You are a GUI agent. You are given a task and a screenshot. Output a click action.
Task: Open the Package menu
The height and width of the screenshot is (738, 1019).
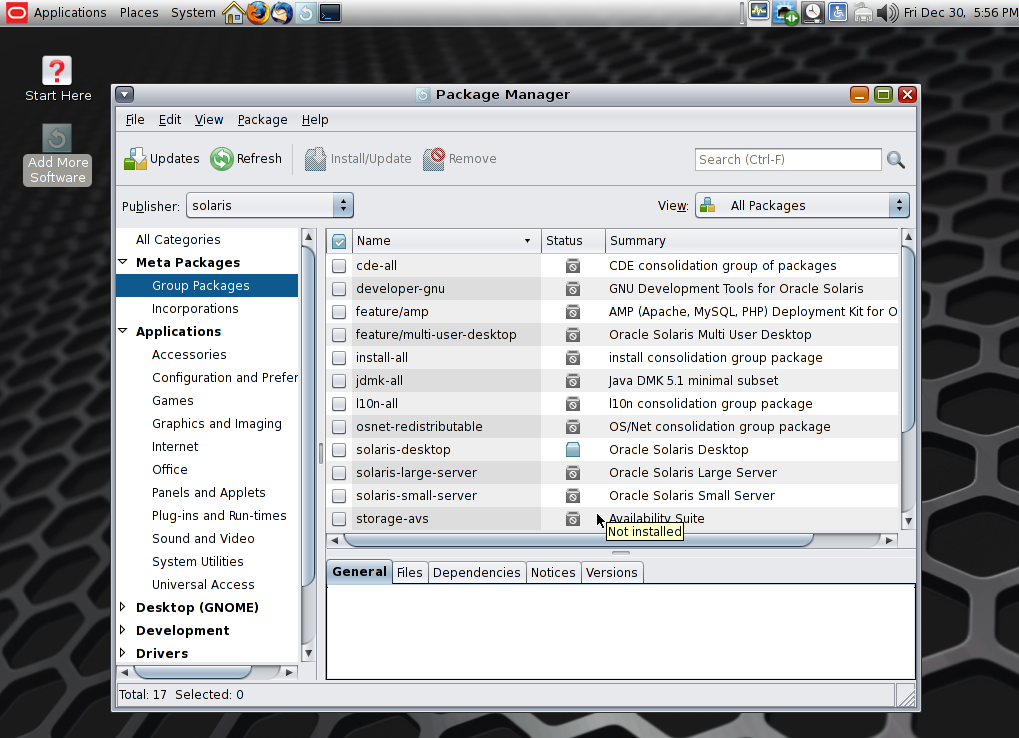click(262, 120)
